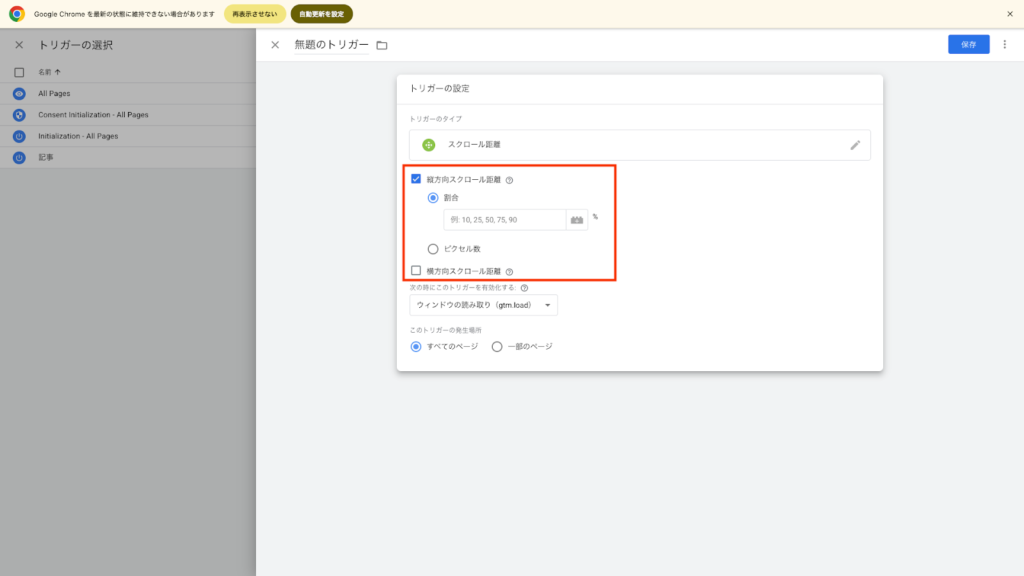Click the green スクロール距離 trigger type icon

tap(429, 145)
